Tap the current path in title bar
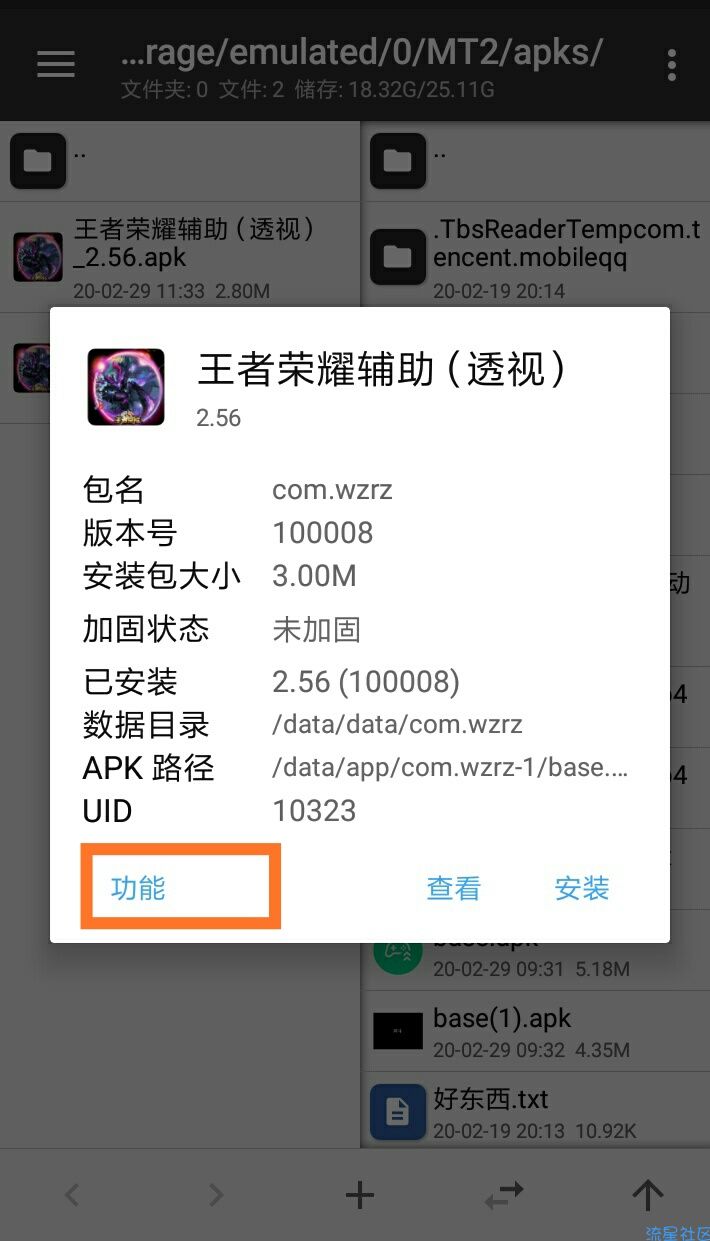710x1241 pixels. point(361,50)
